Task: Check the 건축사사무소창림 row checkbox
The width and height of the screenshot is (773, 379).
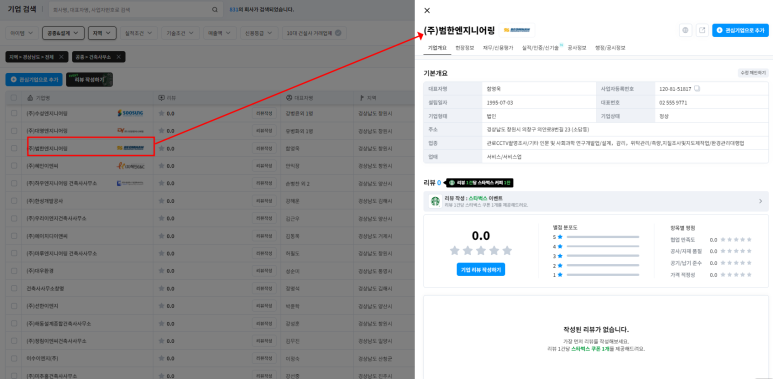Action: coord(14,288)
